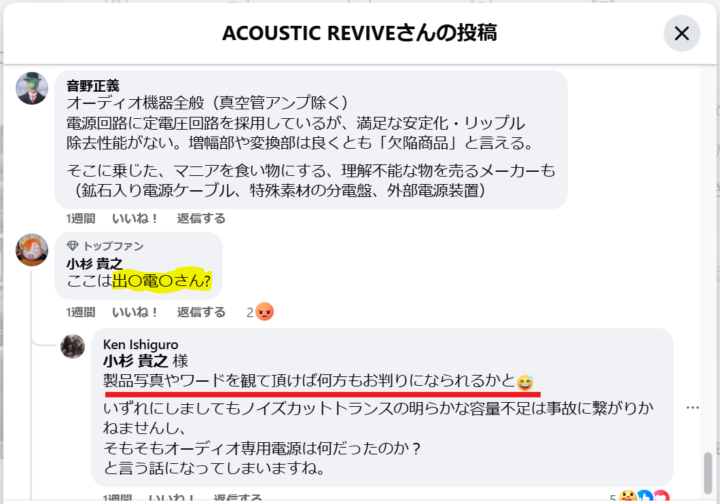
Task: View reaction emojis on Ken Ishiguro's reply
Action: 644,497
